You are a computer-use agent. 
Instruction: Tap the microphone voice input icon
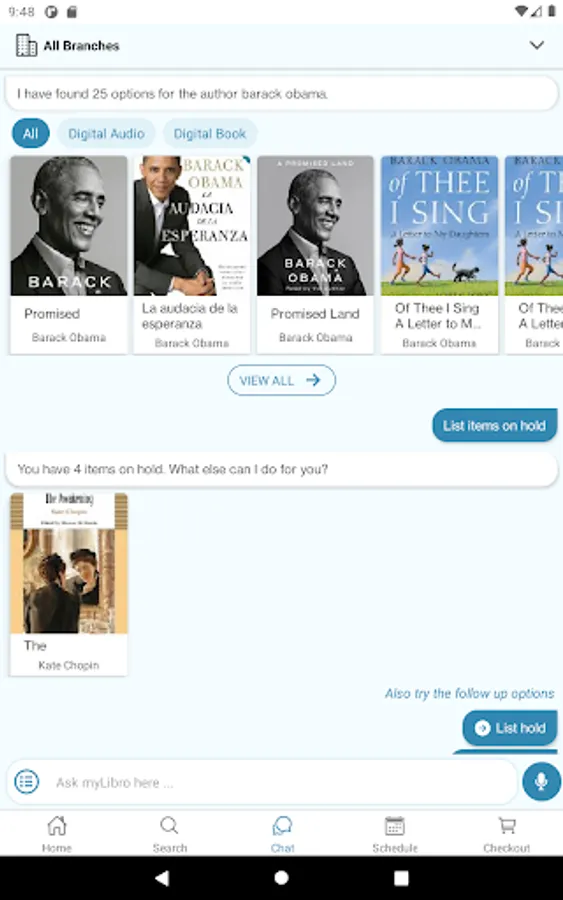click(x=541, y=781)
